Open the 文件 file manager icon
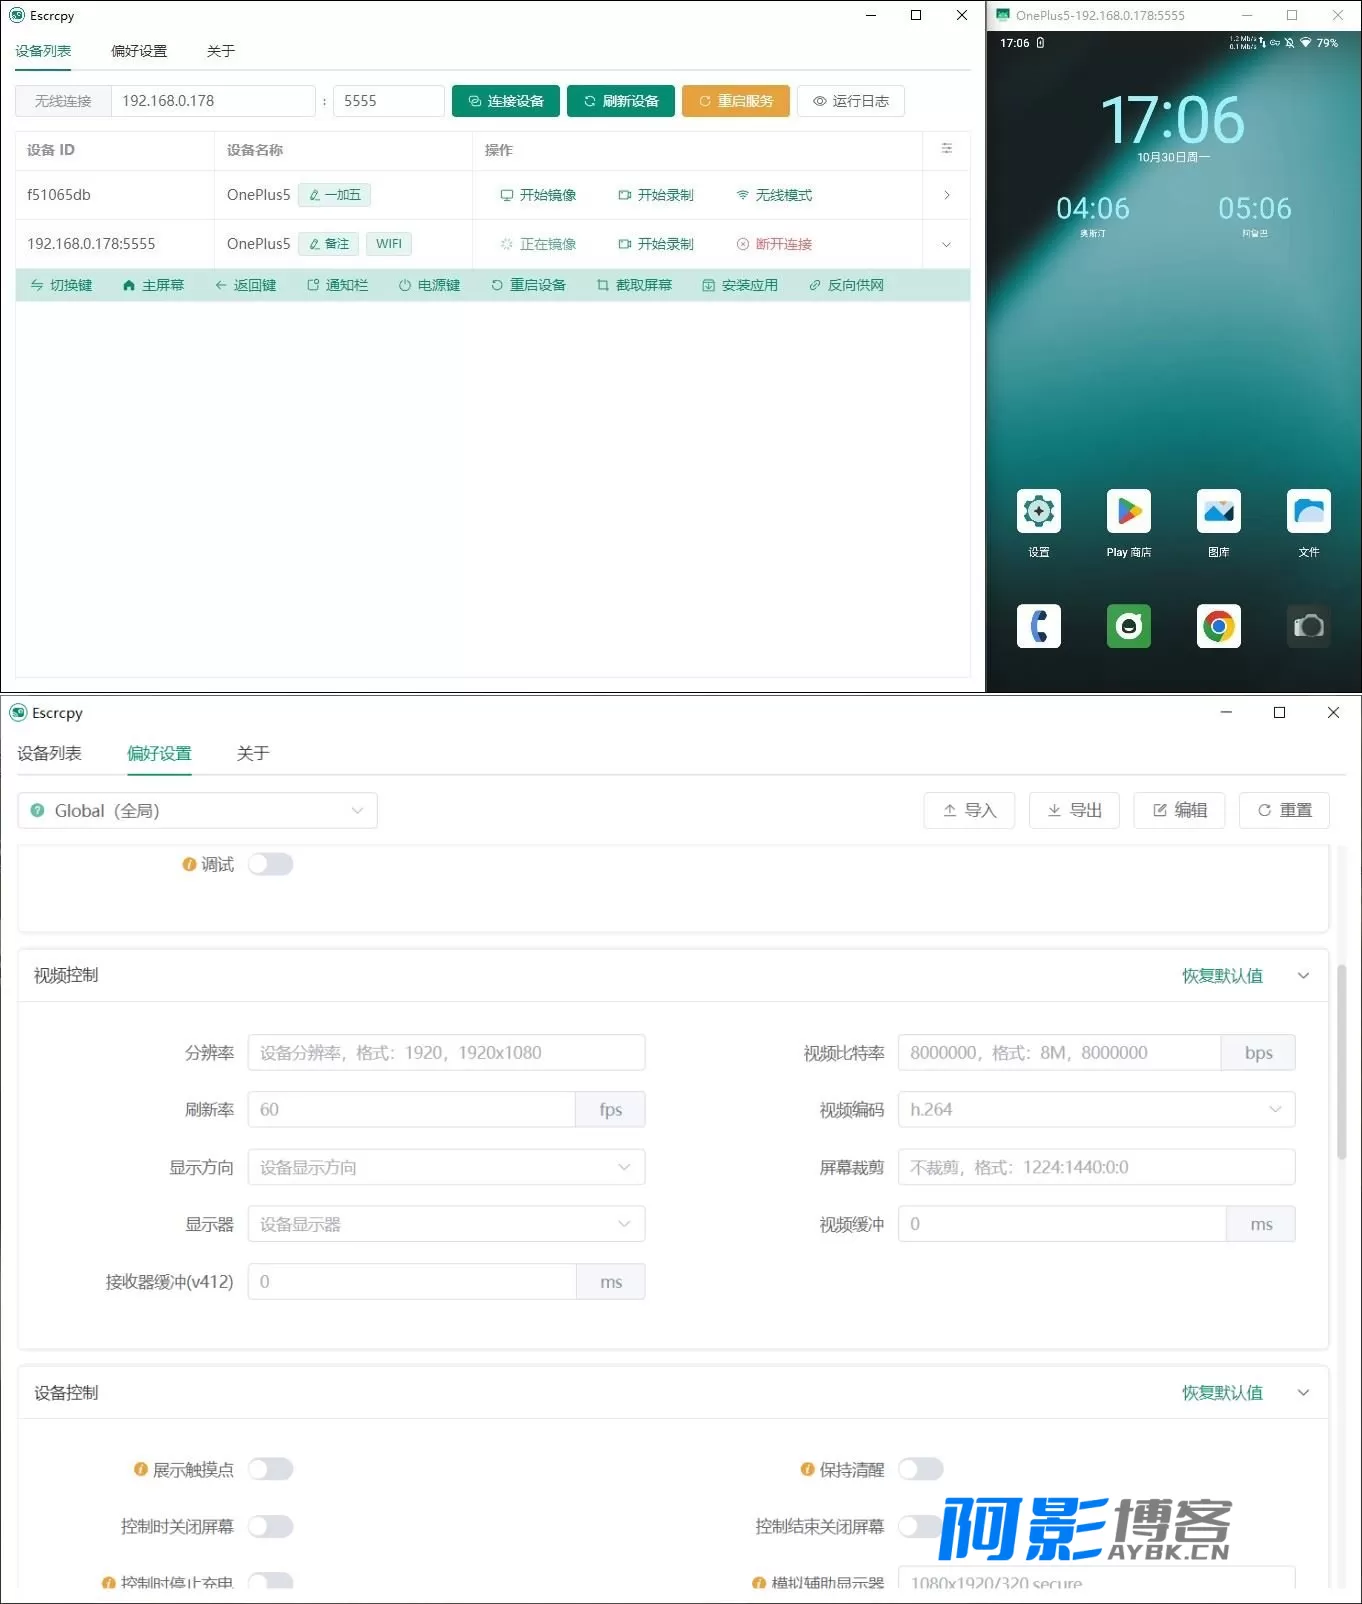 pyautogui.click(x=1308, y=512)
